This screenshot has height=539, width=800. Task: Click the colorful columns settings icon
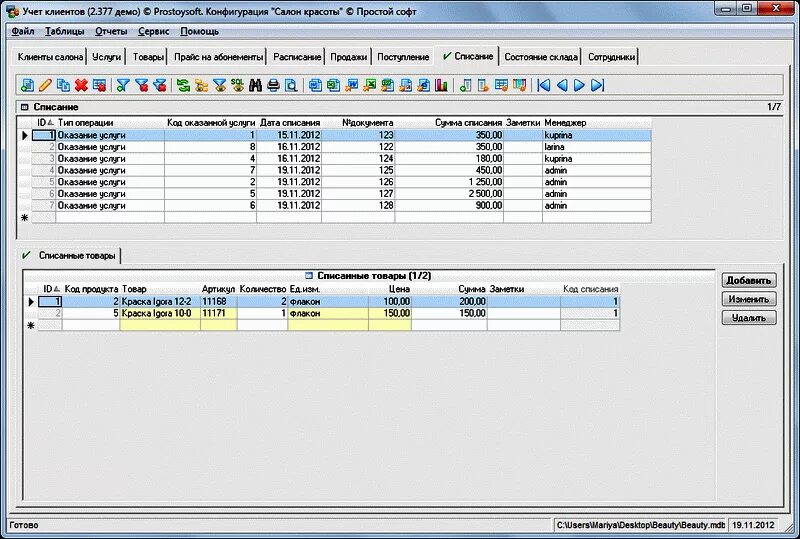[519, 85]
